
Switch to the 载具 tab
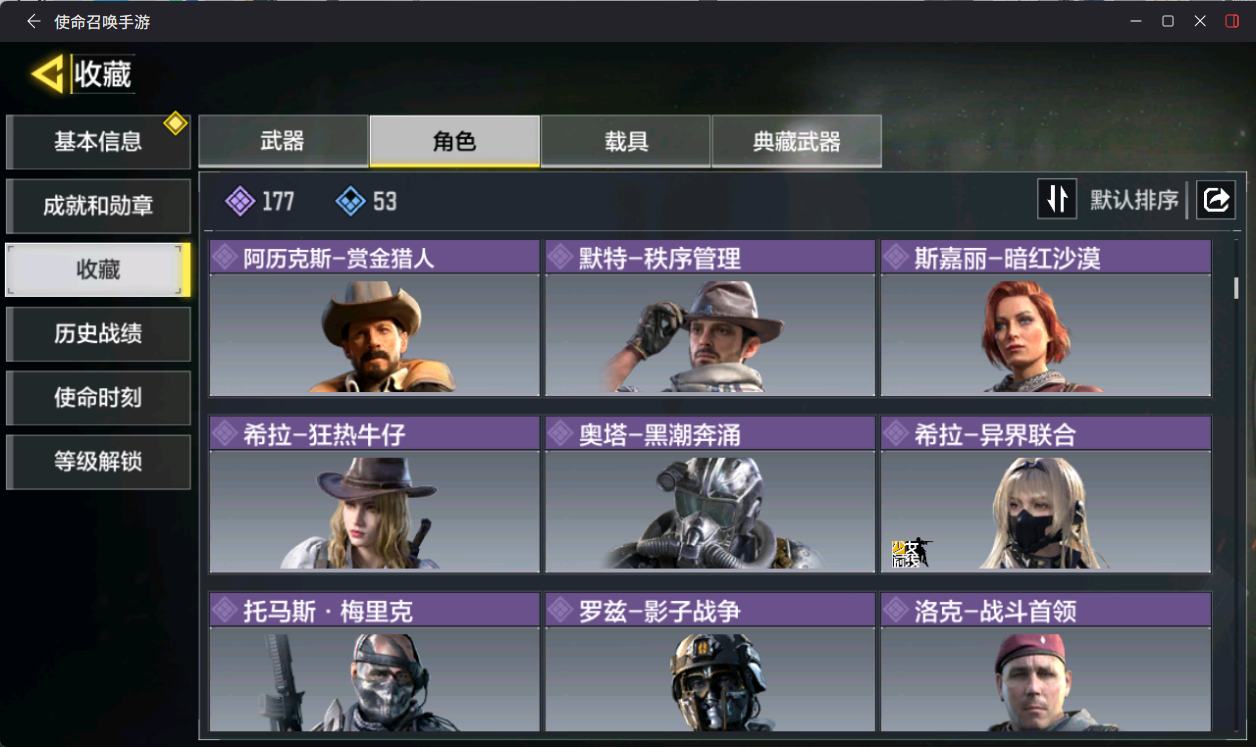[626, 141]
